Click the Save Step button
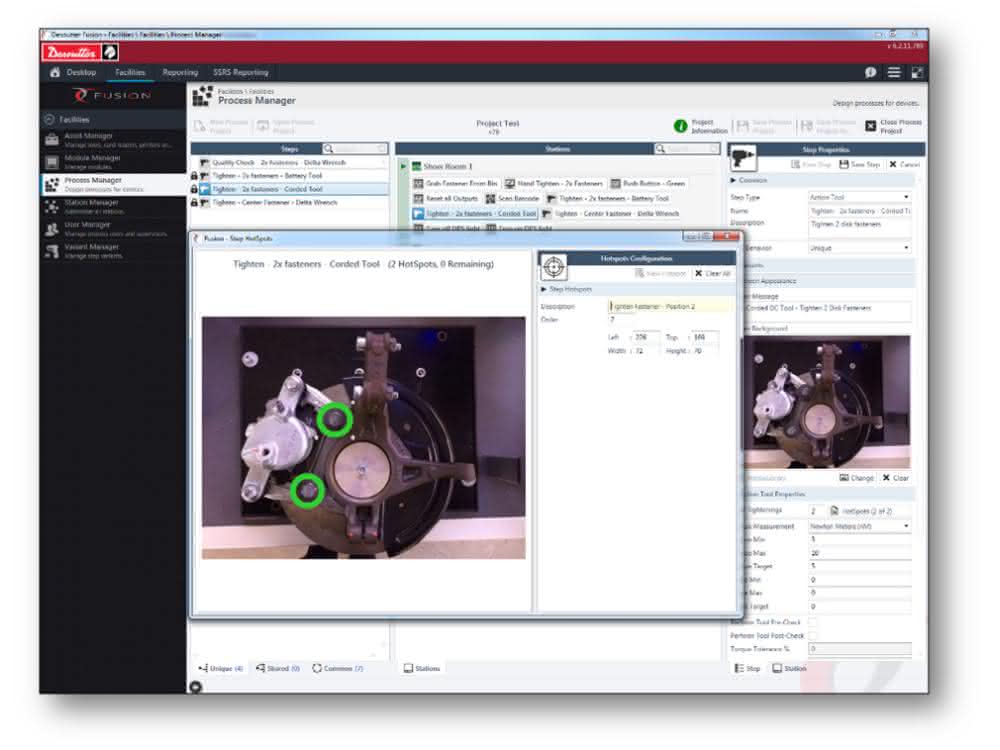Image resolution: width=1000 pixels, height=750 pixels. coord(859,165)
